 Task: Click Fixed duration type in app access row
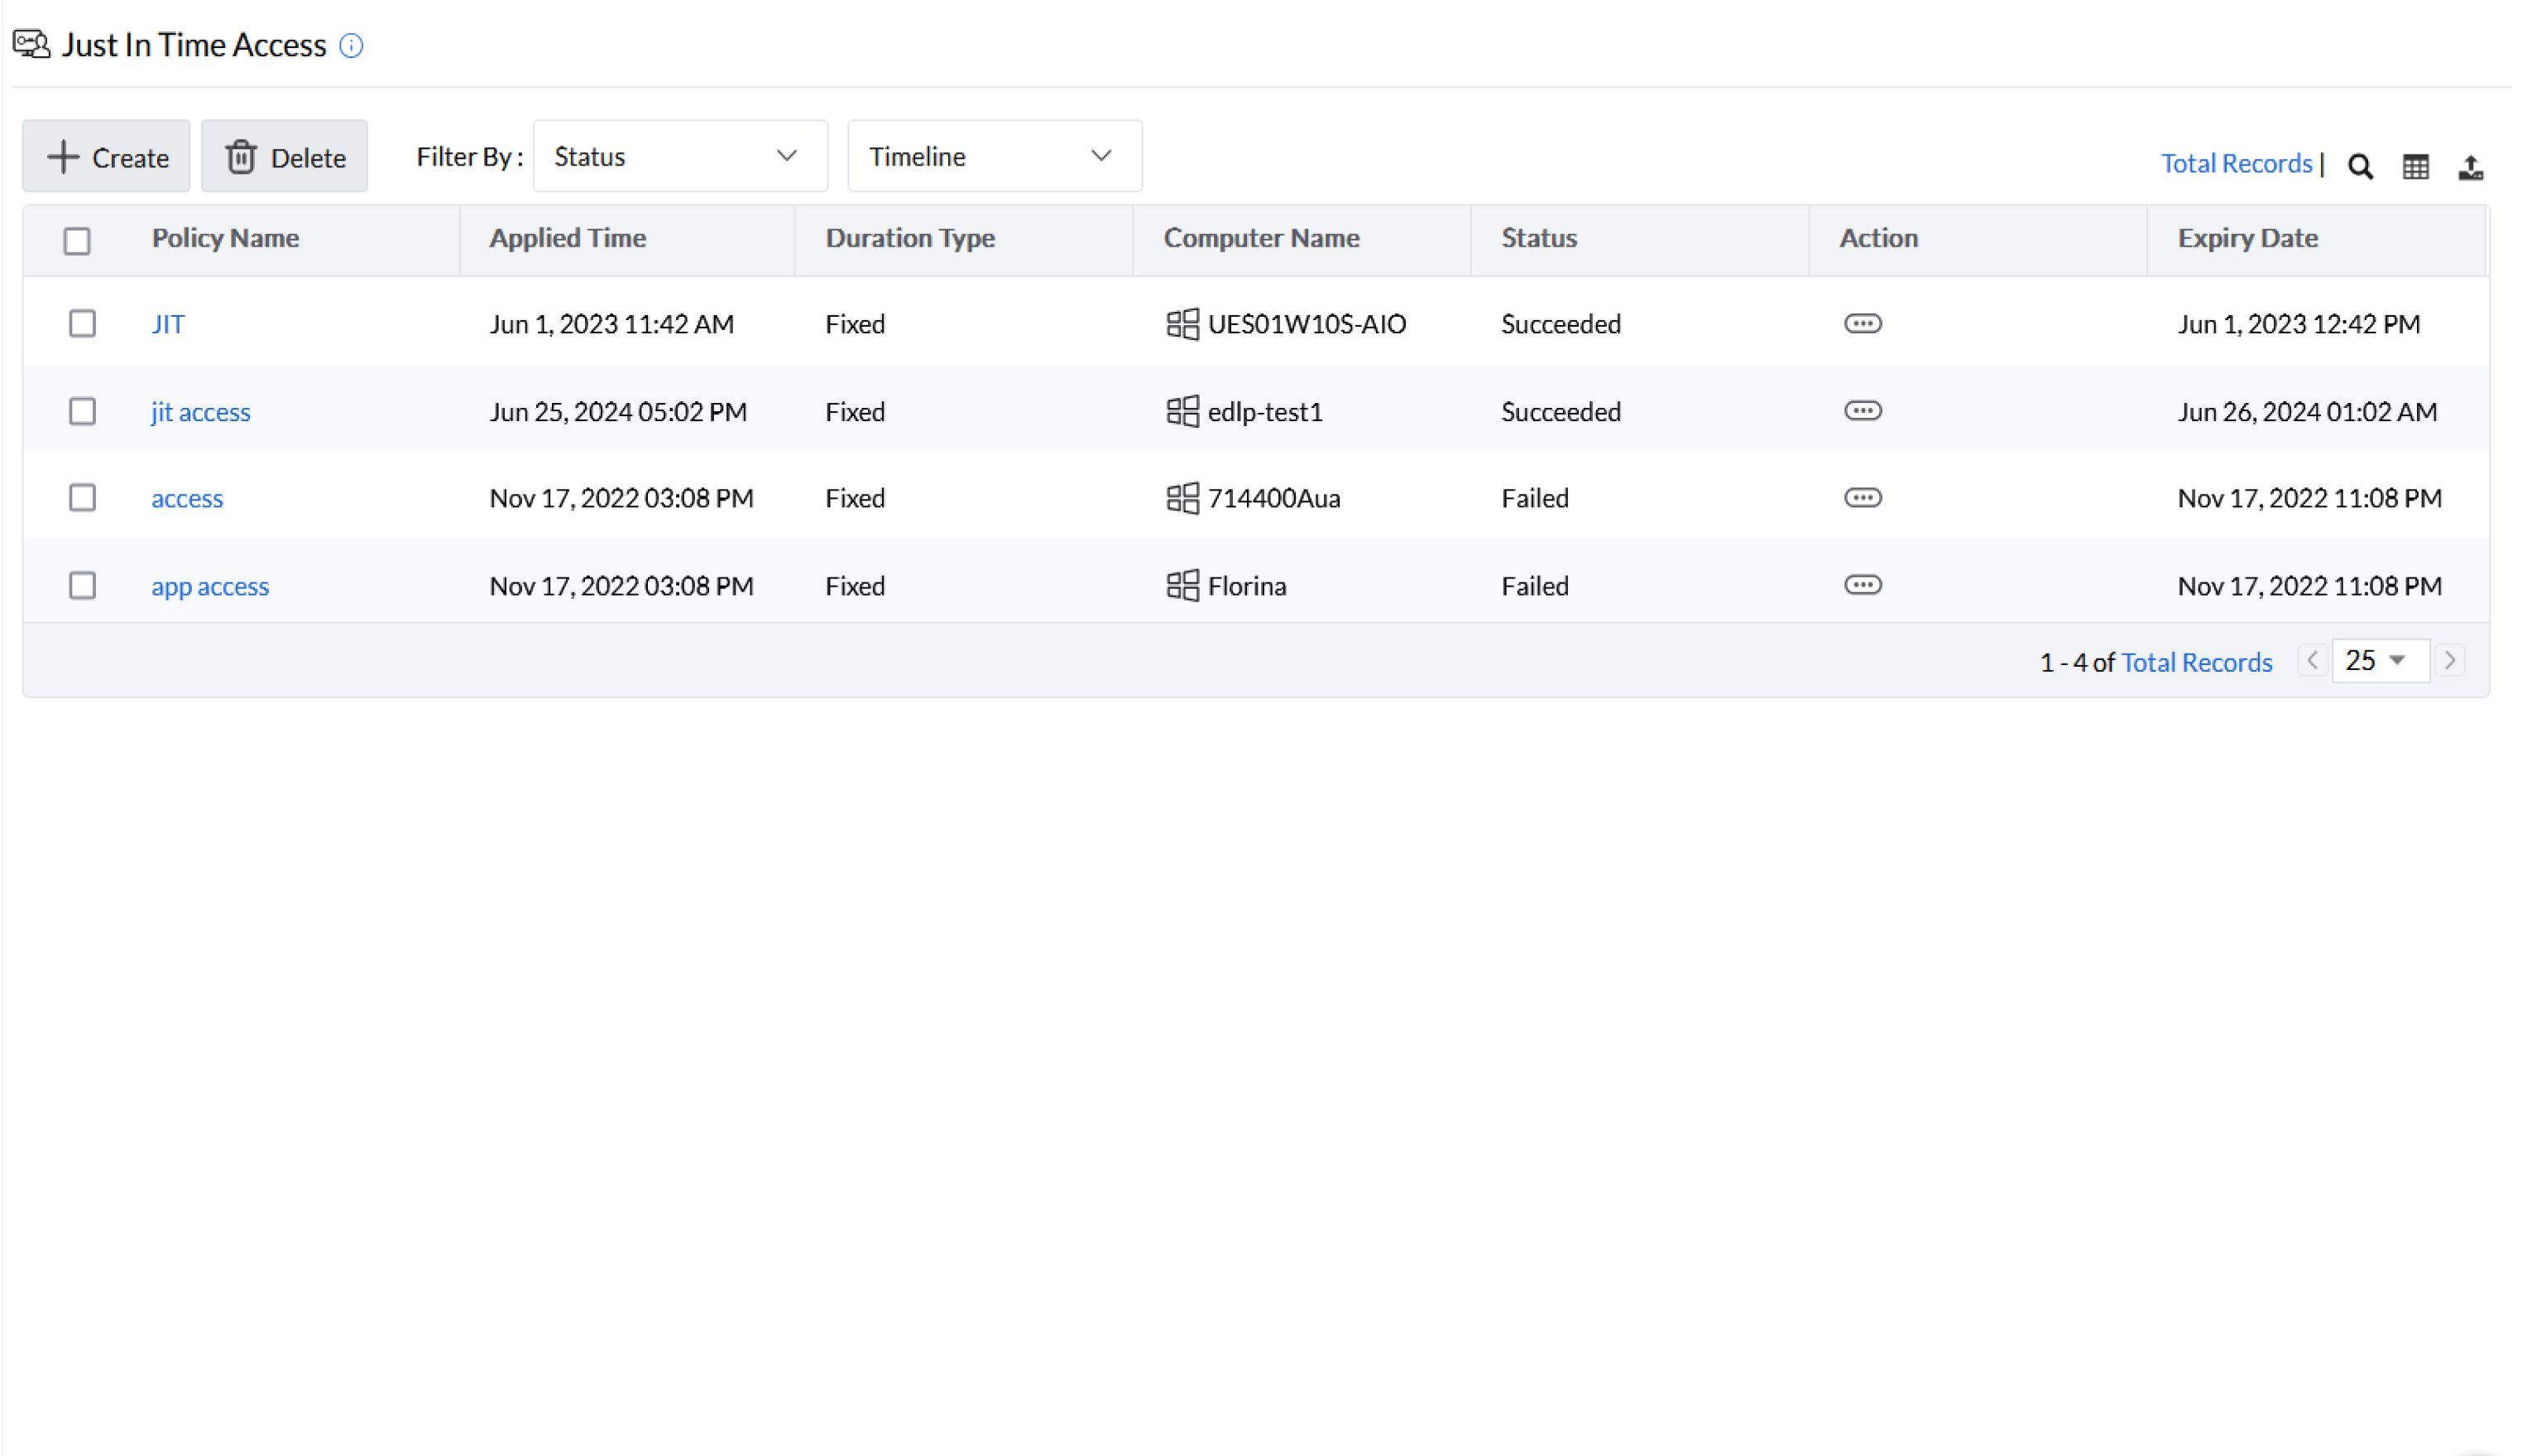pos(855,586)
